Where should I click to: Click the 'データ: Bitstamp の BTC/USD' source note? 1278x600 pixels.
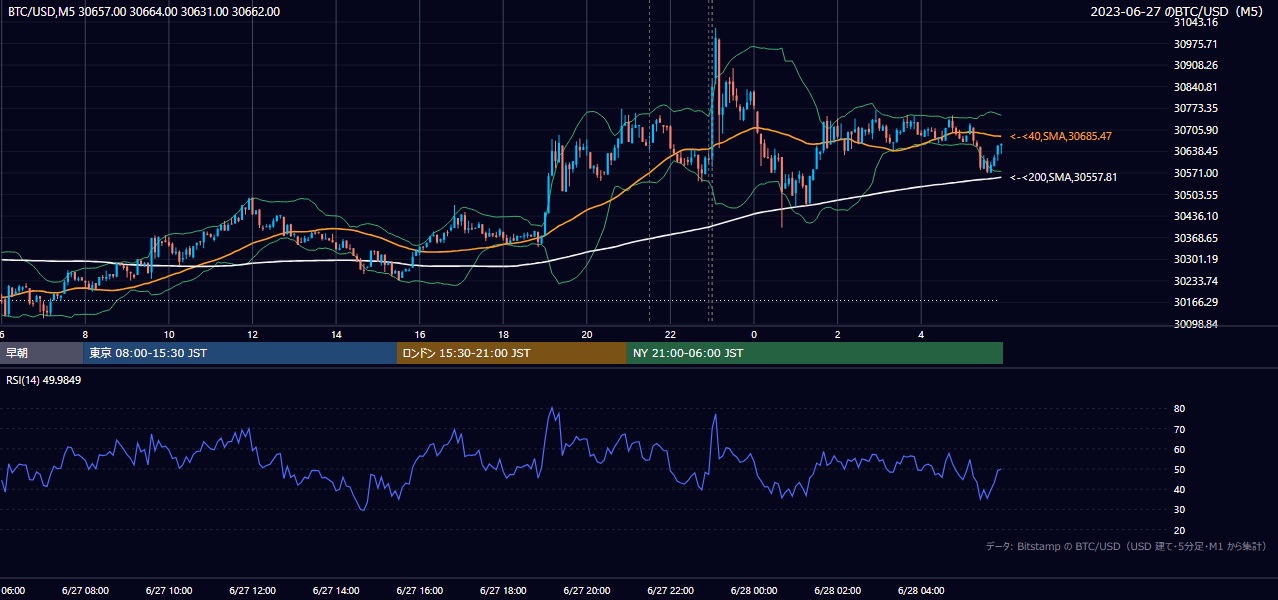(1126, 546)
